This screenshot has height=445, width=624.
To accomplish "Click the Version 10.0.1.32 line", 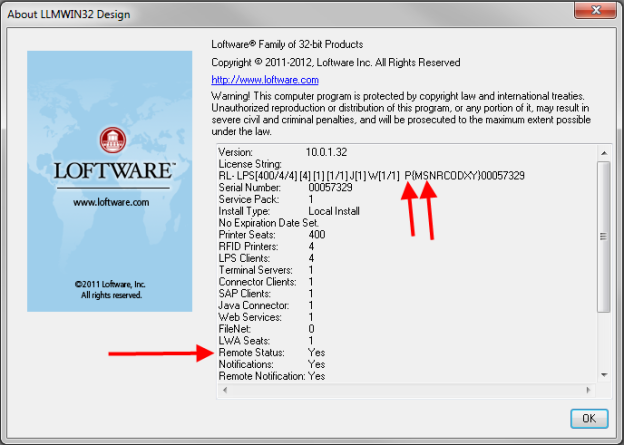I will point(283,152).
